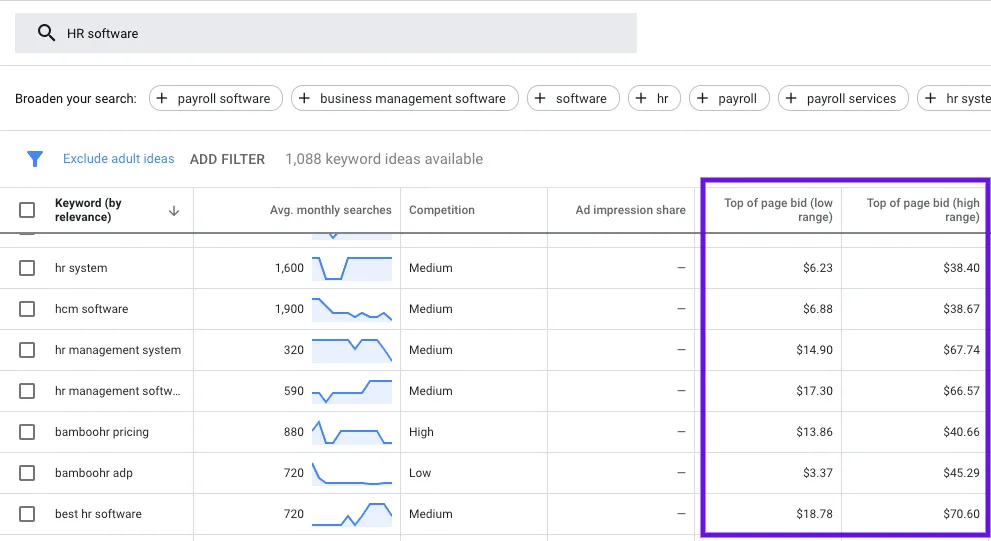
Task: Click Avg. monthly searches column header
Action: tap(331, 210)
